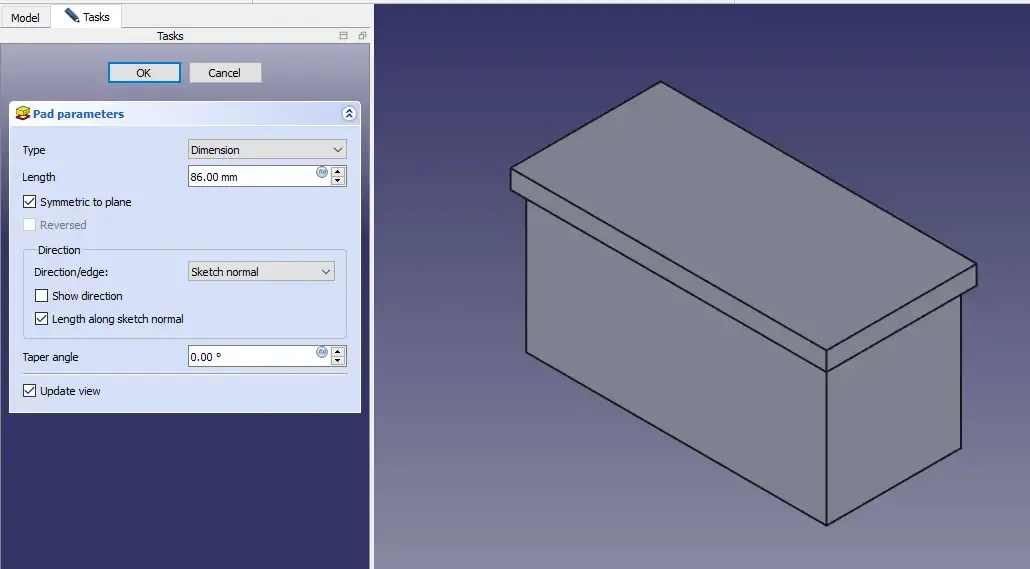
Task: Uncheck Length along sketch normal
Action: pyautogui.click(x=41, y=319)
